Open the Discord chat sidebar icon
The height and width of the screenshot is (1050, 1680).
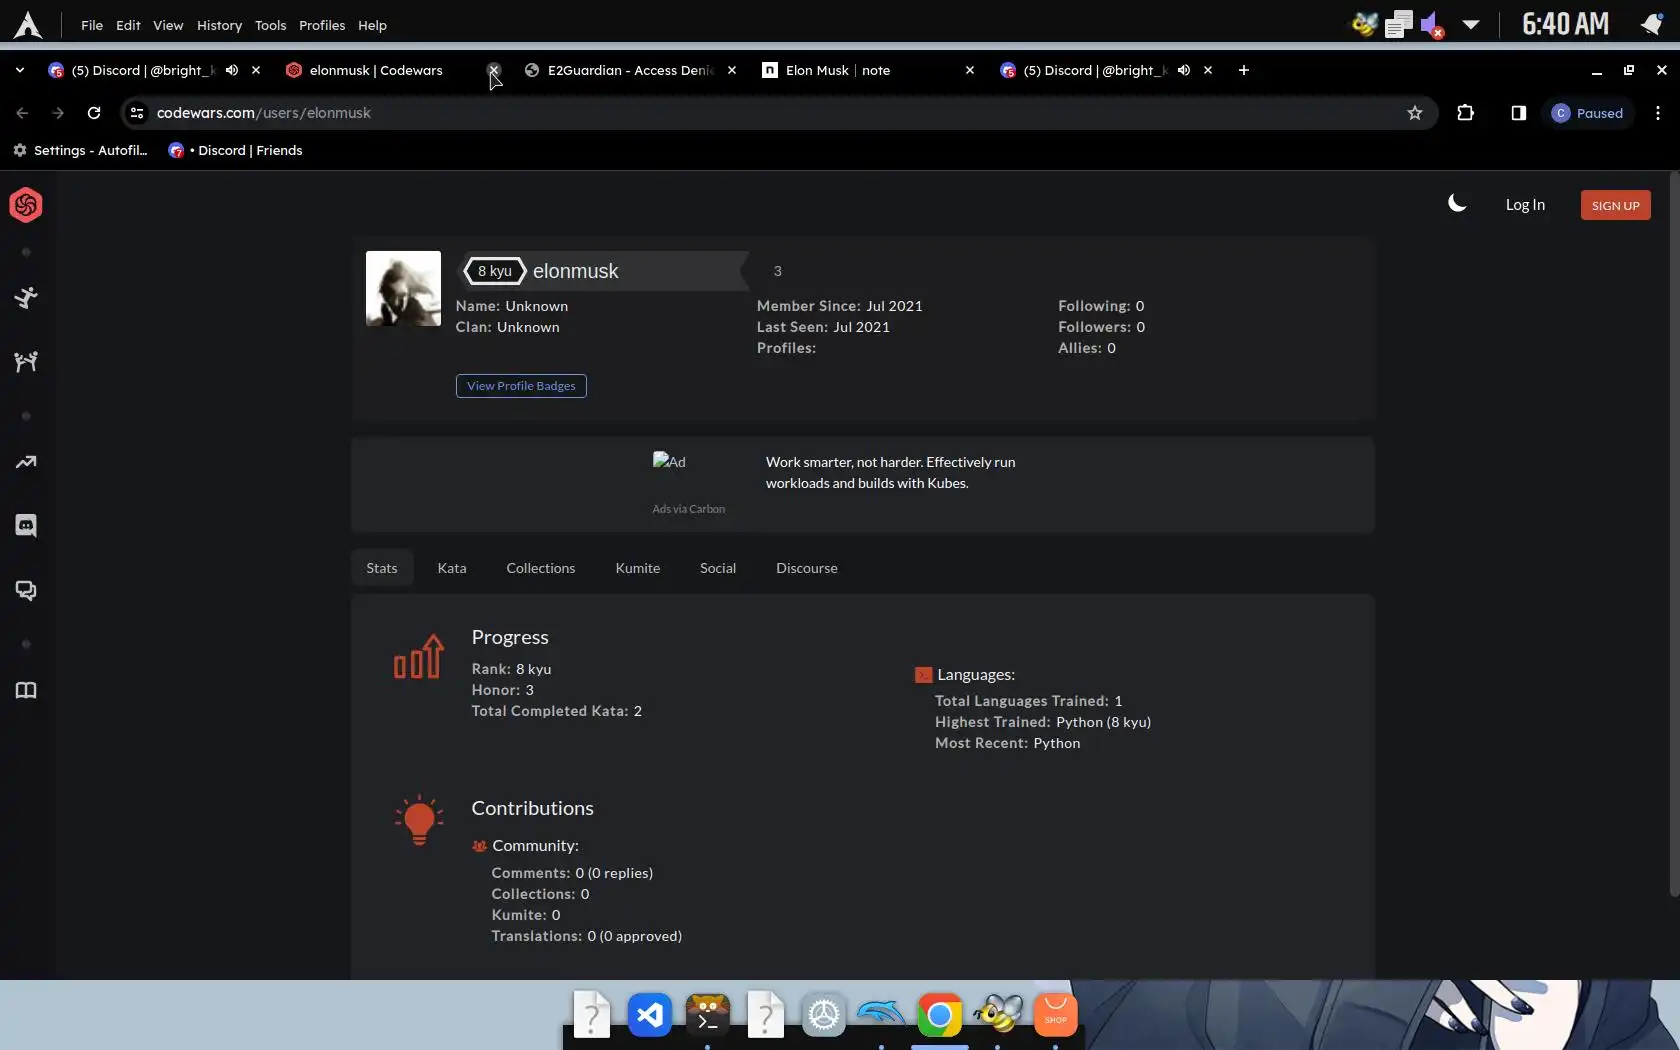(x=26, y=526)
